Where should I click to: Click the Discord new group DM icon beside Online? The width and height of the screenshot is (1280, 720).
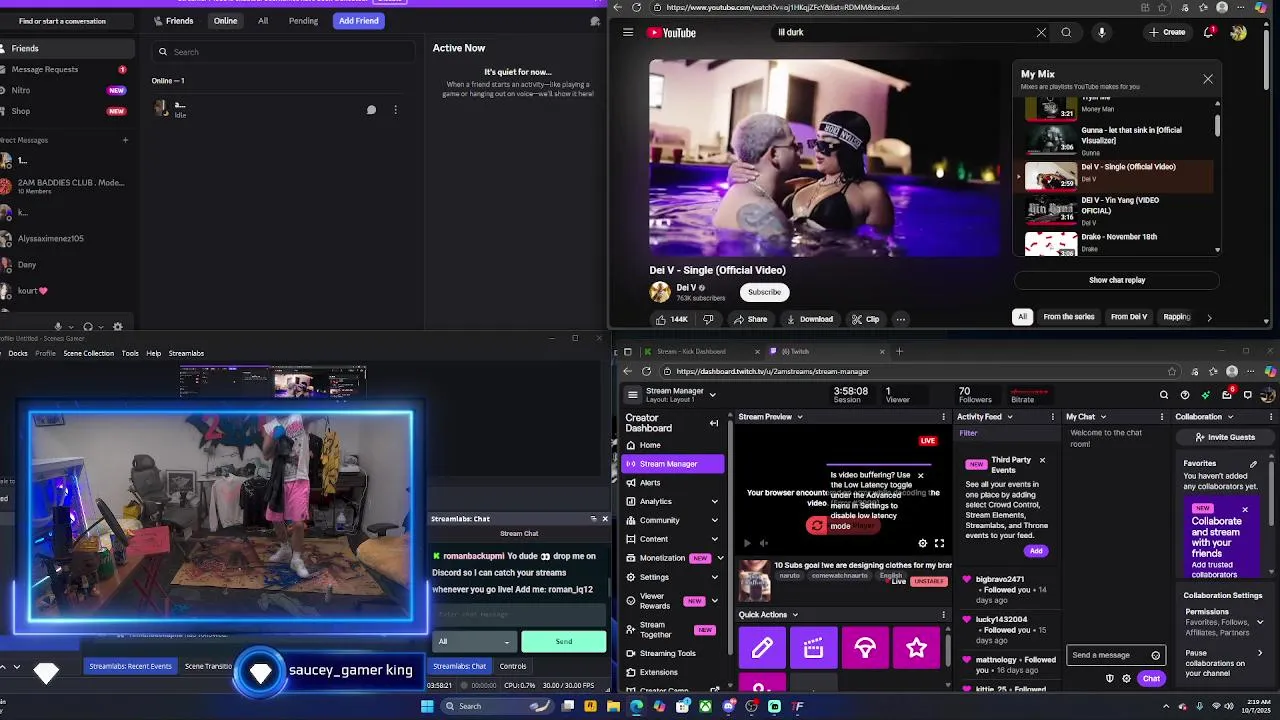pyautogui.click(x=596, y=21)
